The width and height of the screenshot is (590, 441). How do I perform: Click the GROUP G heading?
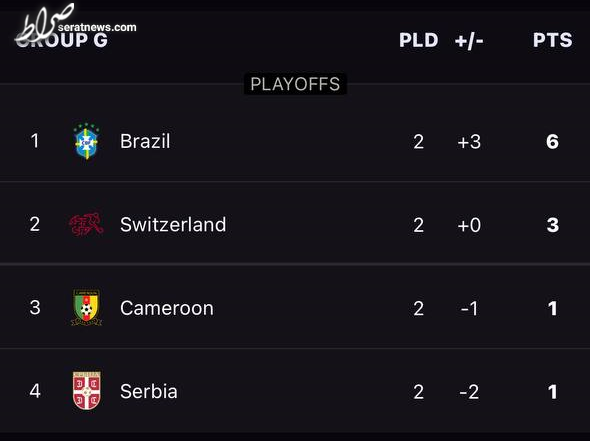62,40
